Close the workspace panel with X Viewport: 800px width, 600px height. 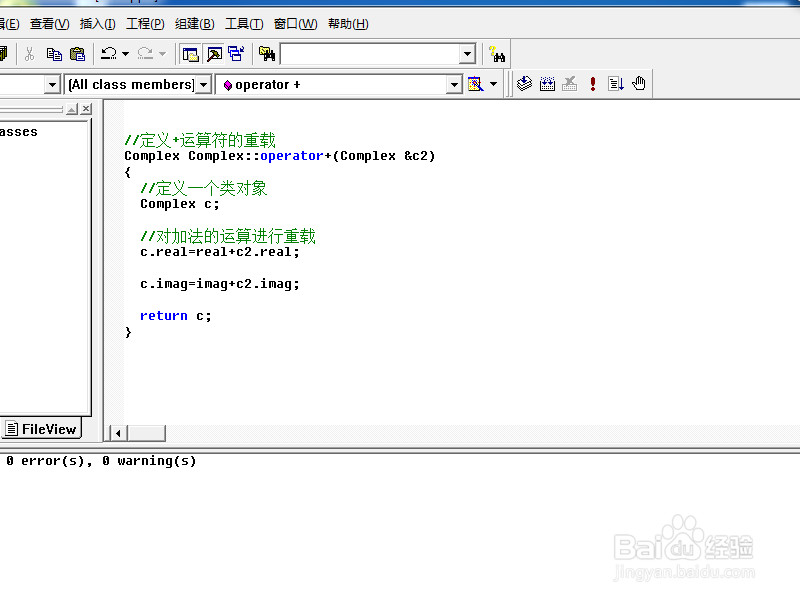pos(86,109)
